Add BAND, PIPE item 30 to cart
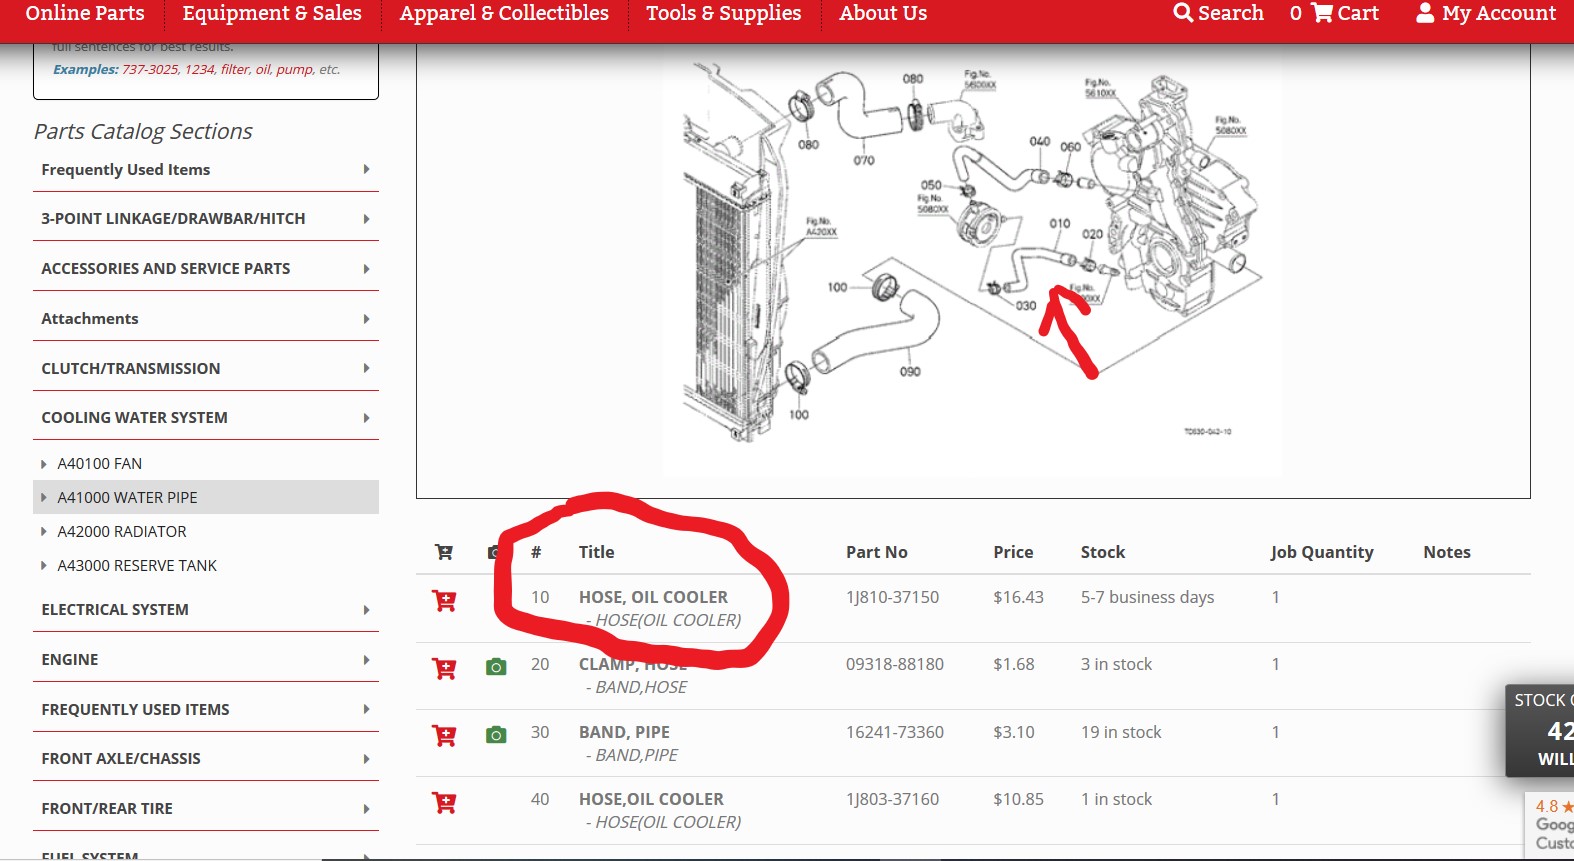 pyautogui.click(x=444, y=736)
